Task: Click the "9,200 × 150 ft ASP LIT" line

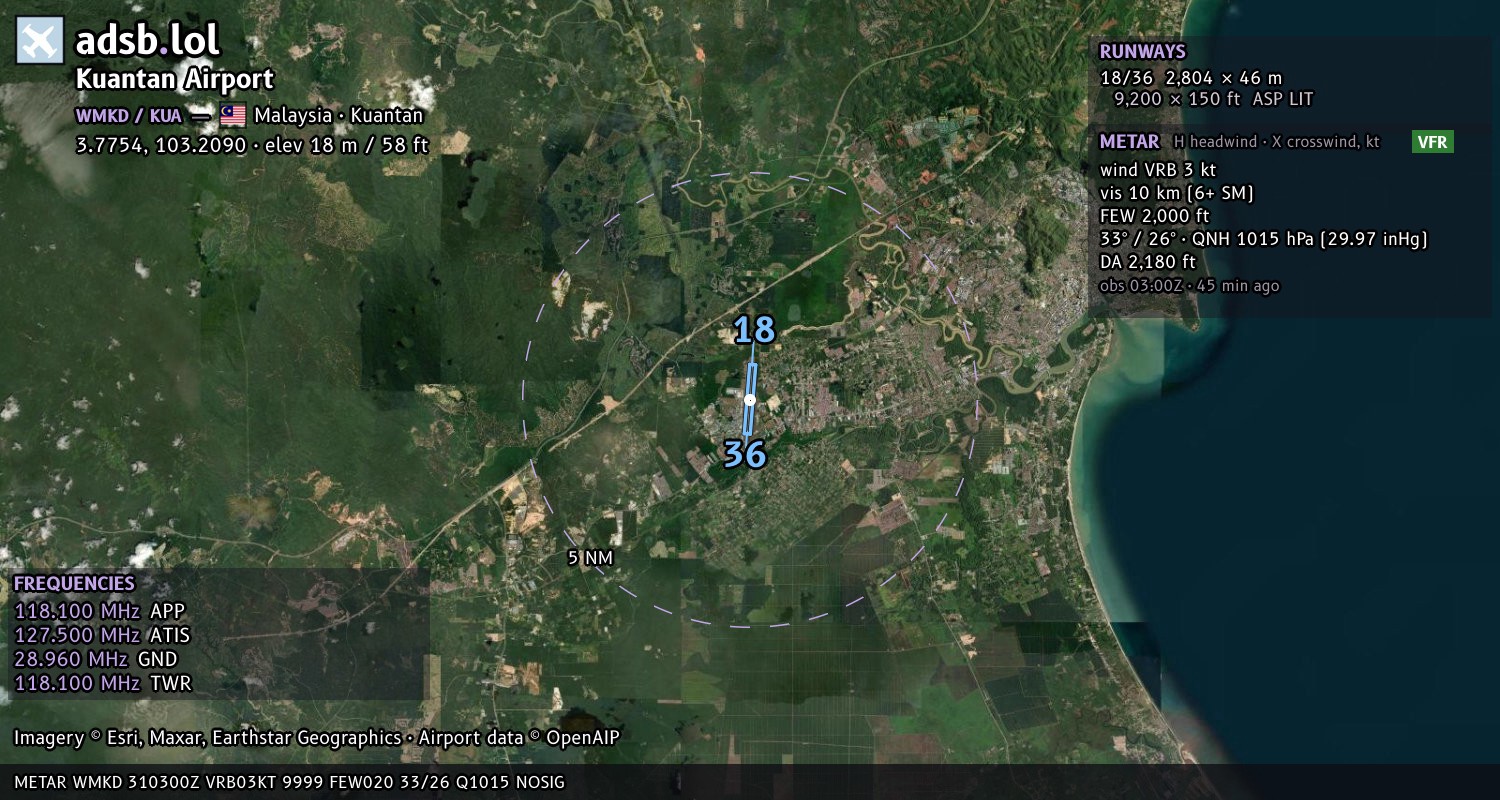Action: pyautogui.click(x=1213, y=99)
